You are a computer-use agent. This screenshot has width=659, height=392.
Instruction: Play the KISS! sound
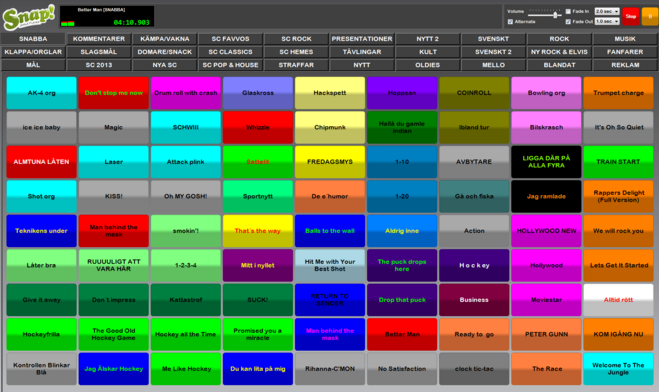(x=113, y=196)
